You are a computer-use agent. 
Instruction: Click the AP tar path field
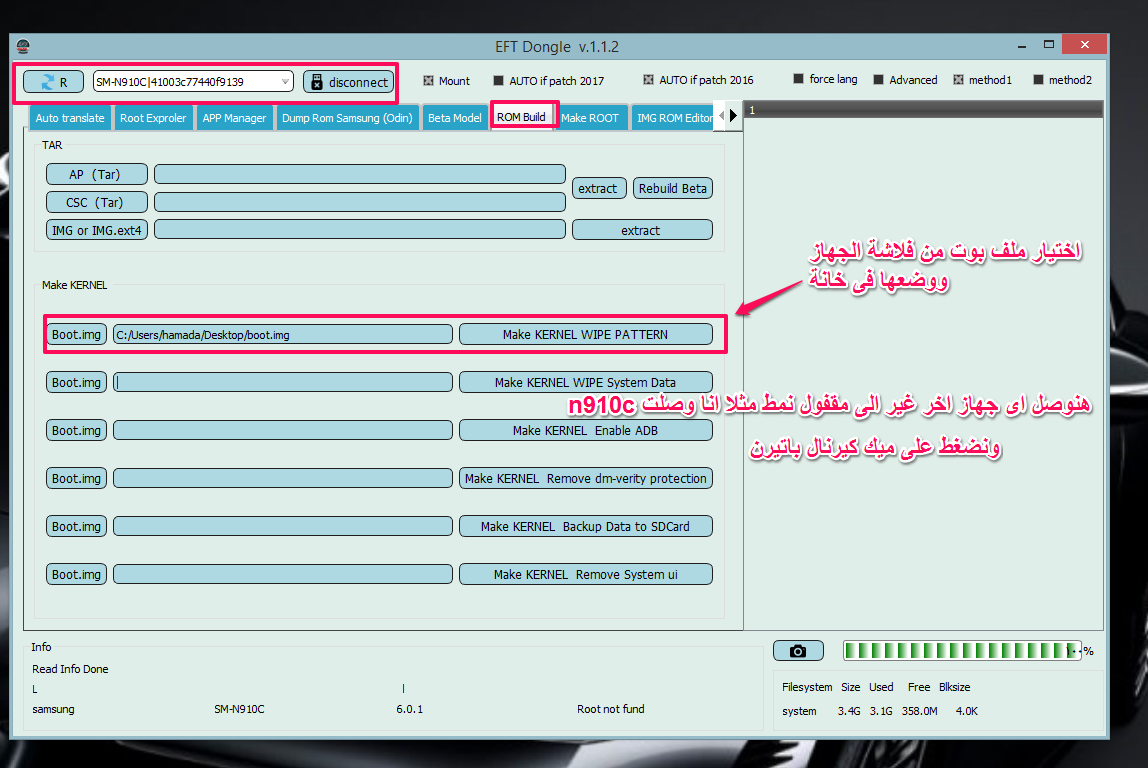click(x=359, y=174)
